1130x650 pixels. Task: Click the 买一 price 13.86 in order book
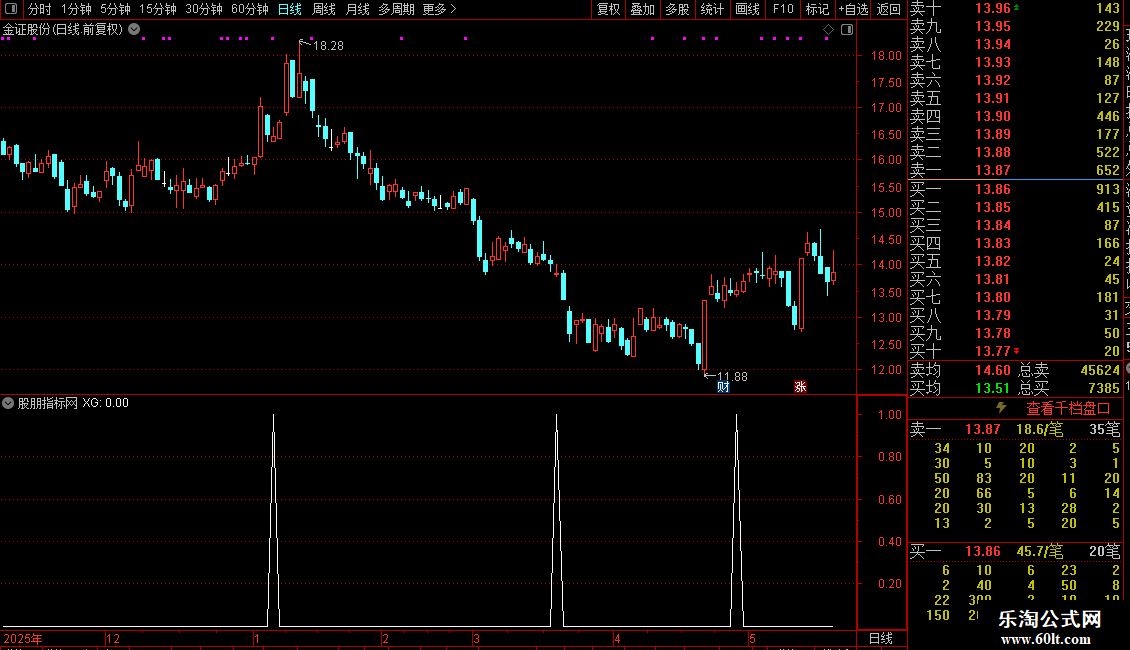pos(992,189)
